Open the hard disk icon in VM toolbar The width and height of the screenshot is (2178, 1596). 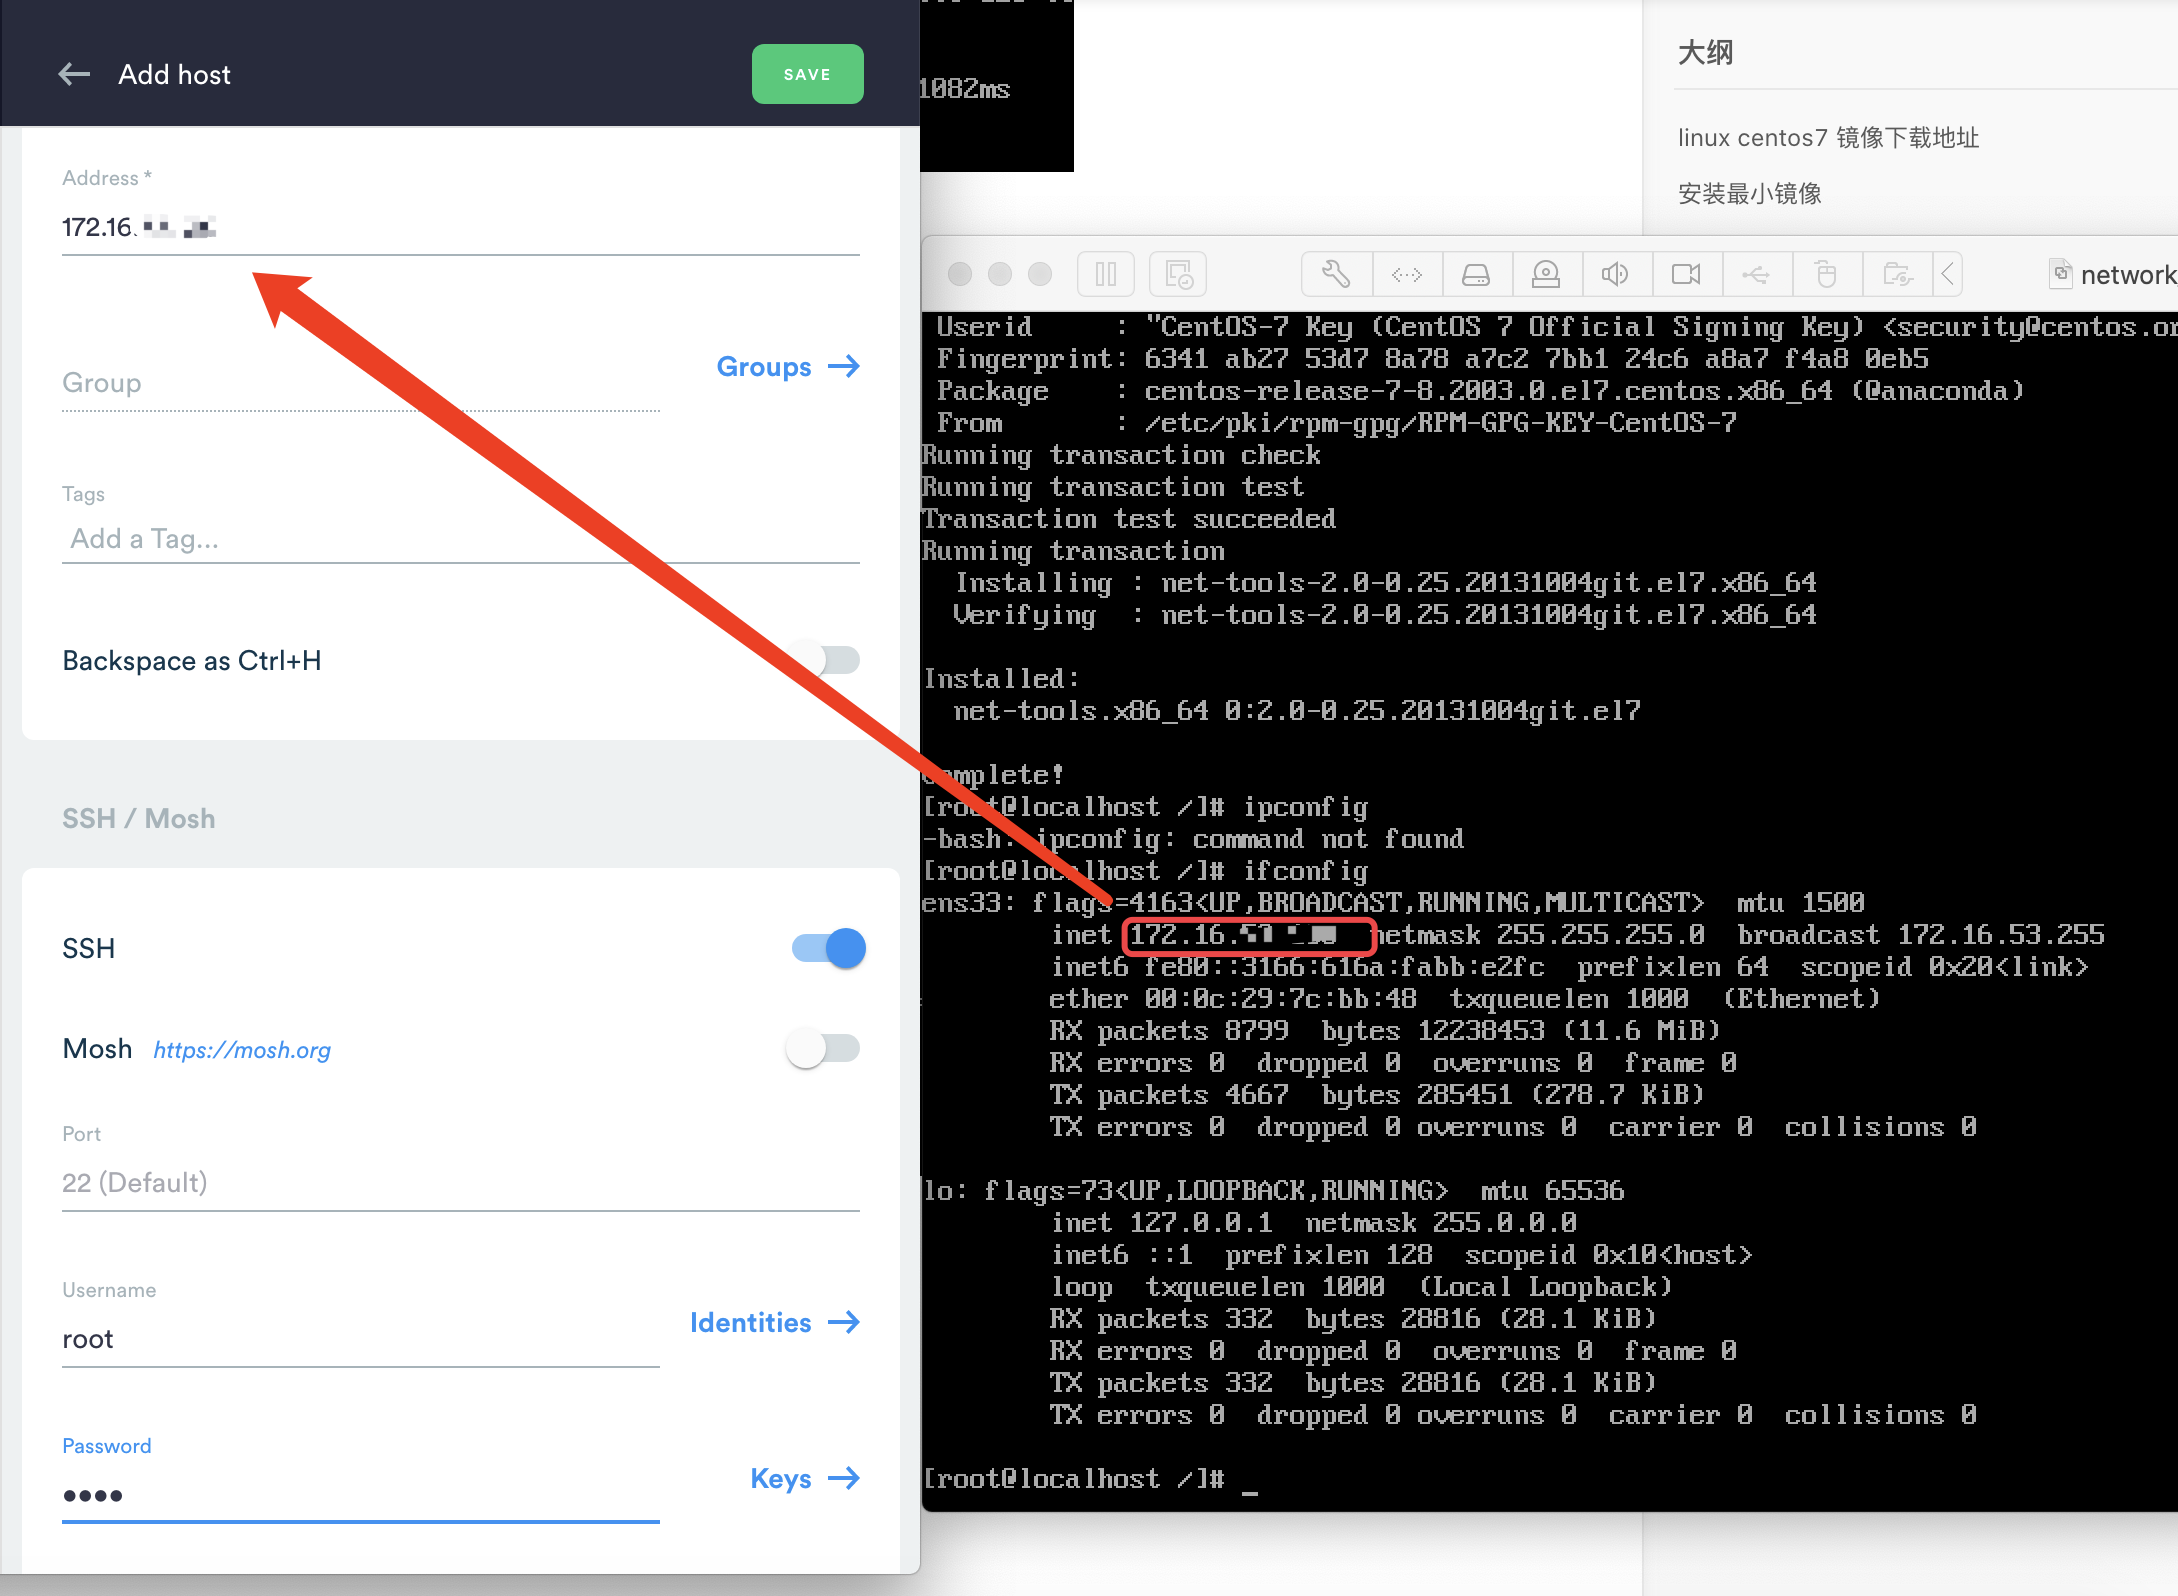[x=1476, y=274]
